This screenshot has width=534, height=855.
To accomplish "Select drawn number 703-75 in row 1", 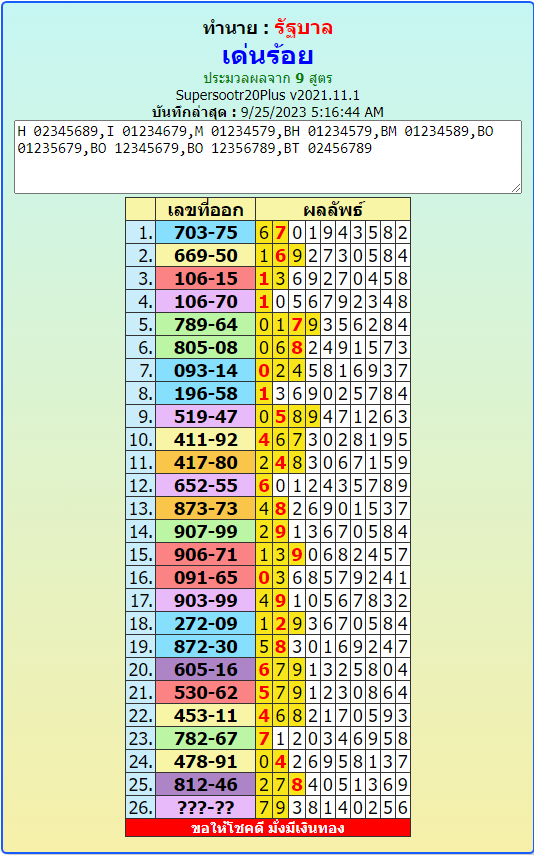I will [206, 233].
